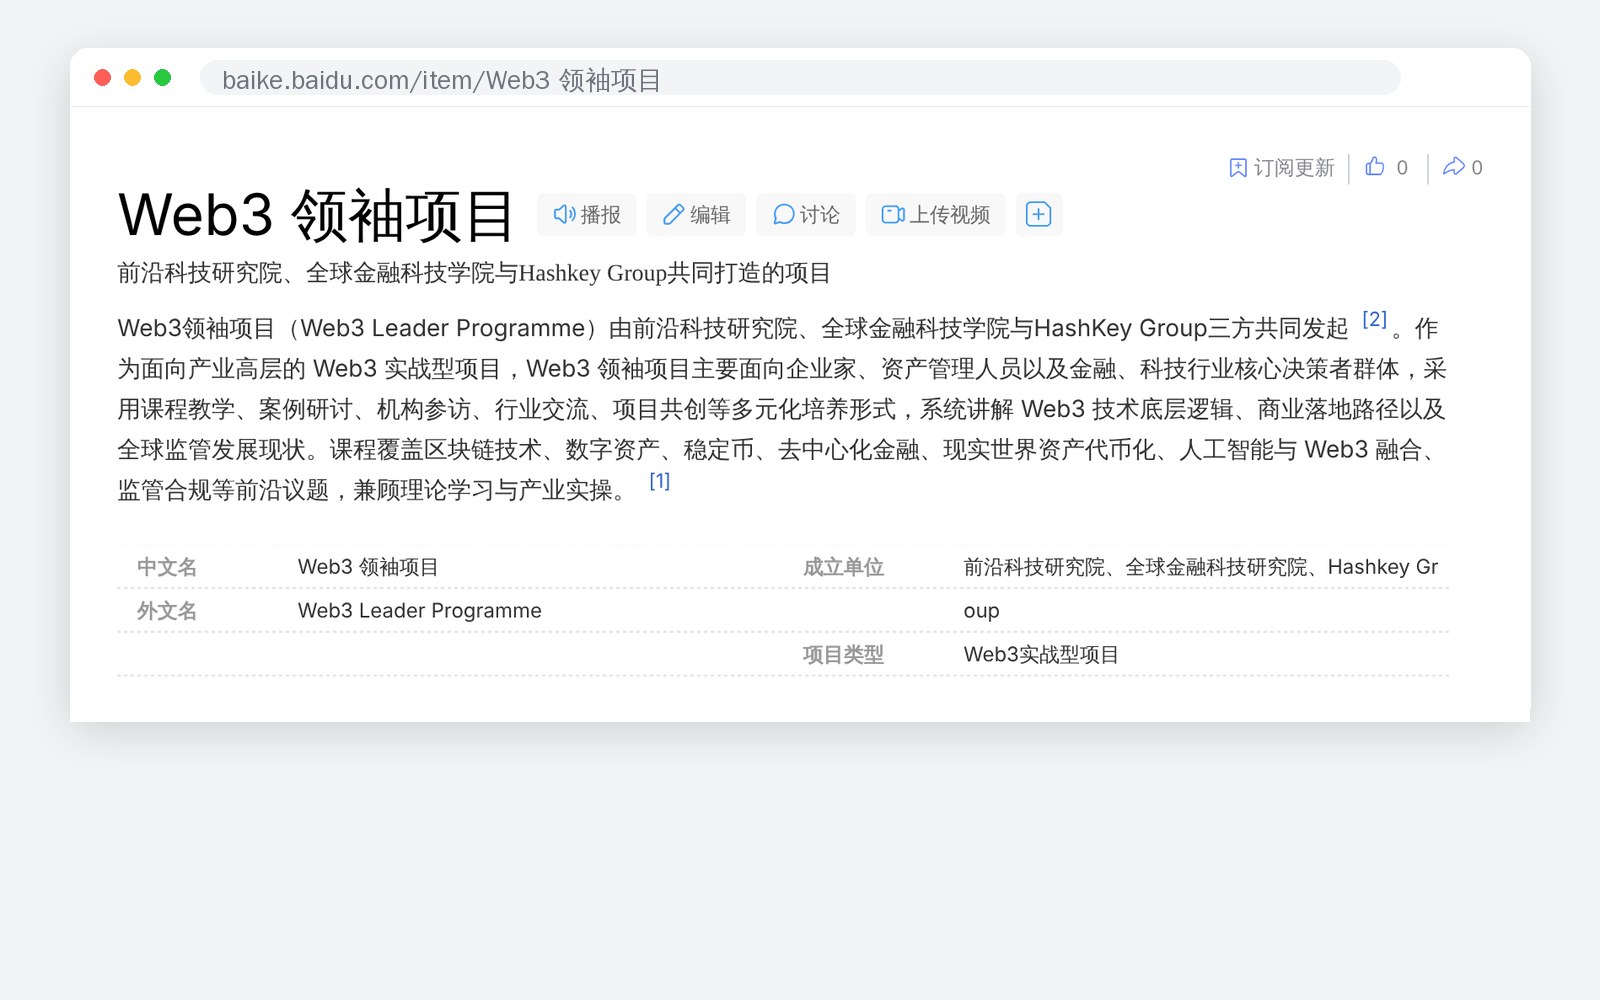Viewport: 1600px width, 1000px height.
Task: Click the value Web3 Leader Programme
Action: tap(420, 611)
